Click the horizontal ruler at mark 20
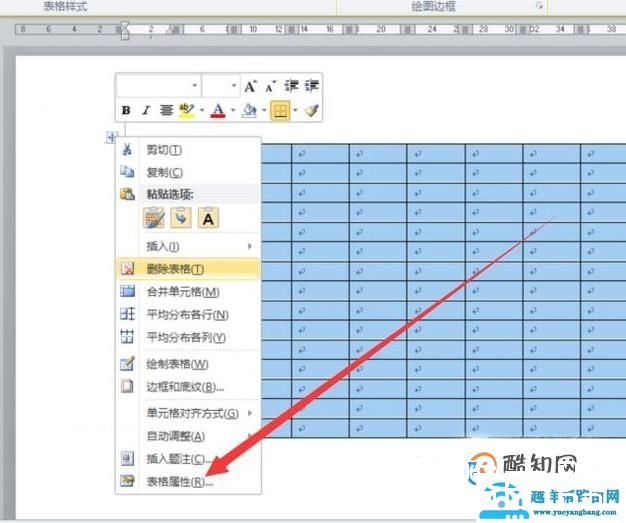 click(381, 29)
